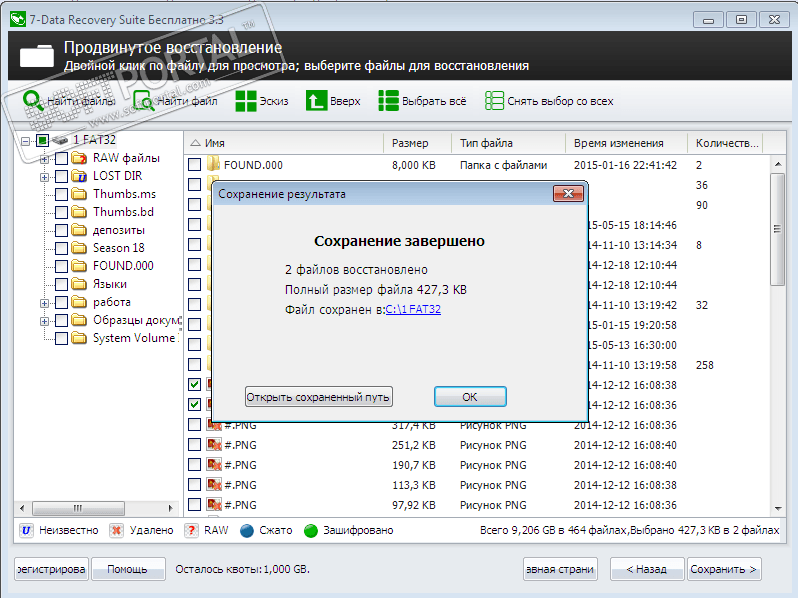Screen dimensions: 798x598
Task: Click the file list scroll up arrow
Action: 778,164
